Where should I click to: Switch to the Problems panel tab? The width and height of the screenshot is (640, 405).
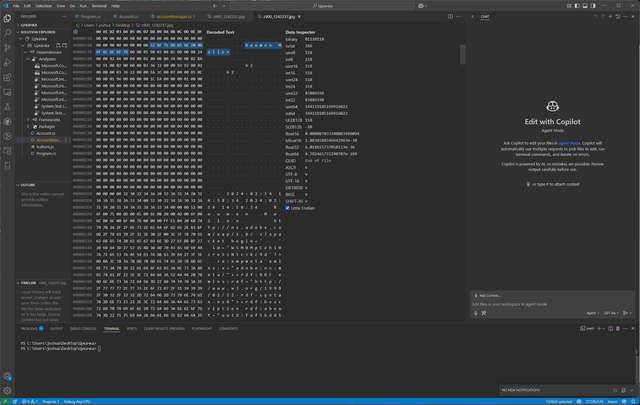pyautogui.click(x=32, y=329)
